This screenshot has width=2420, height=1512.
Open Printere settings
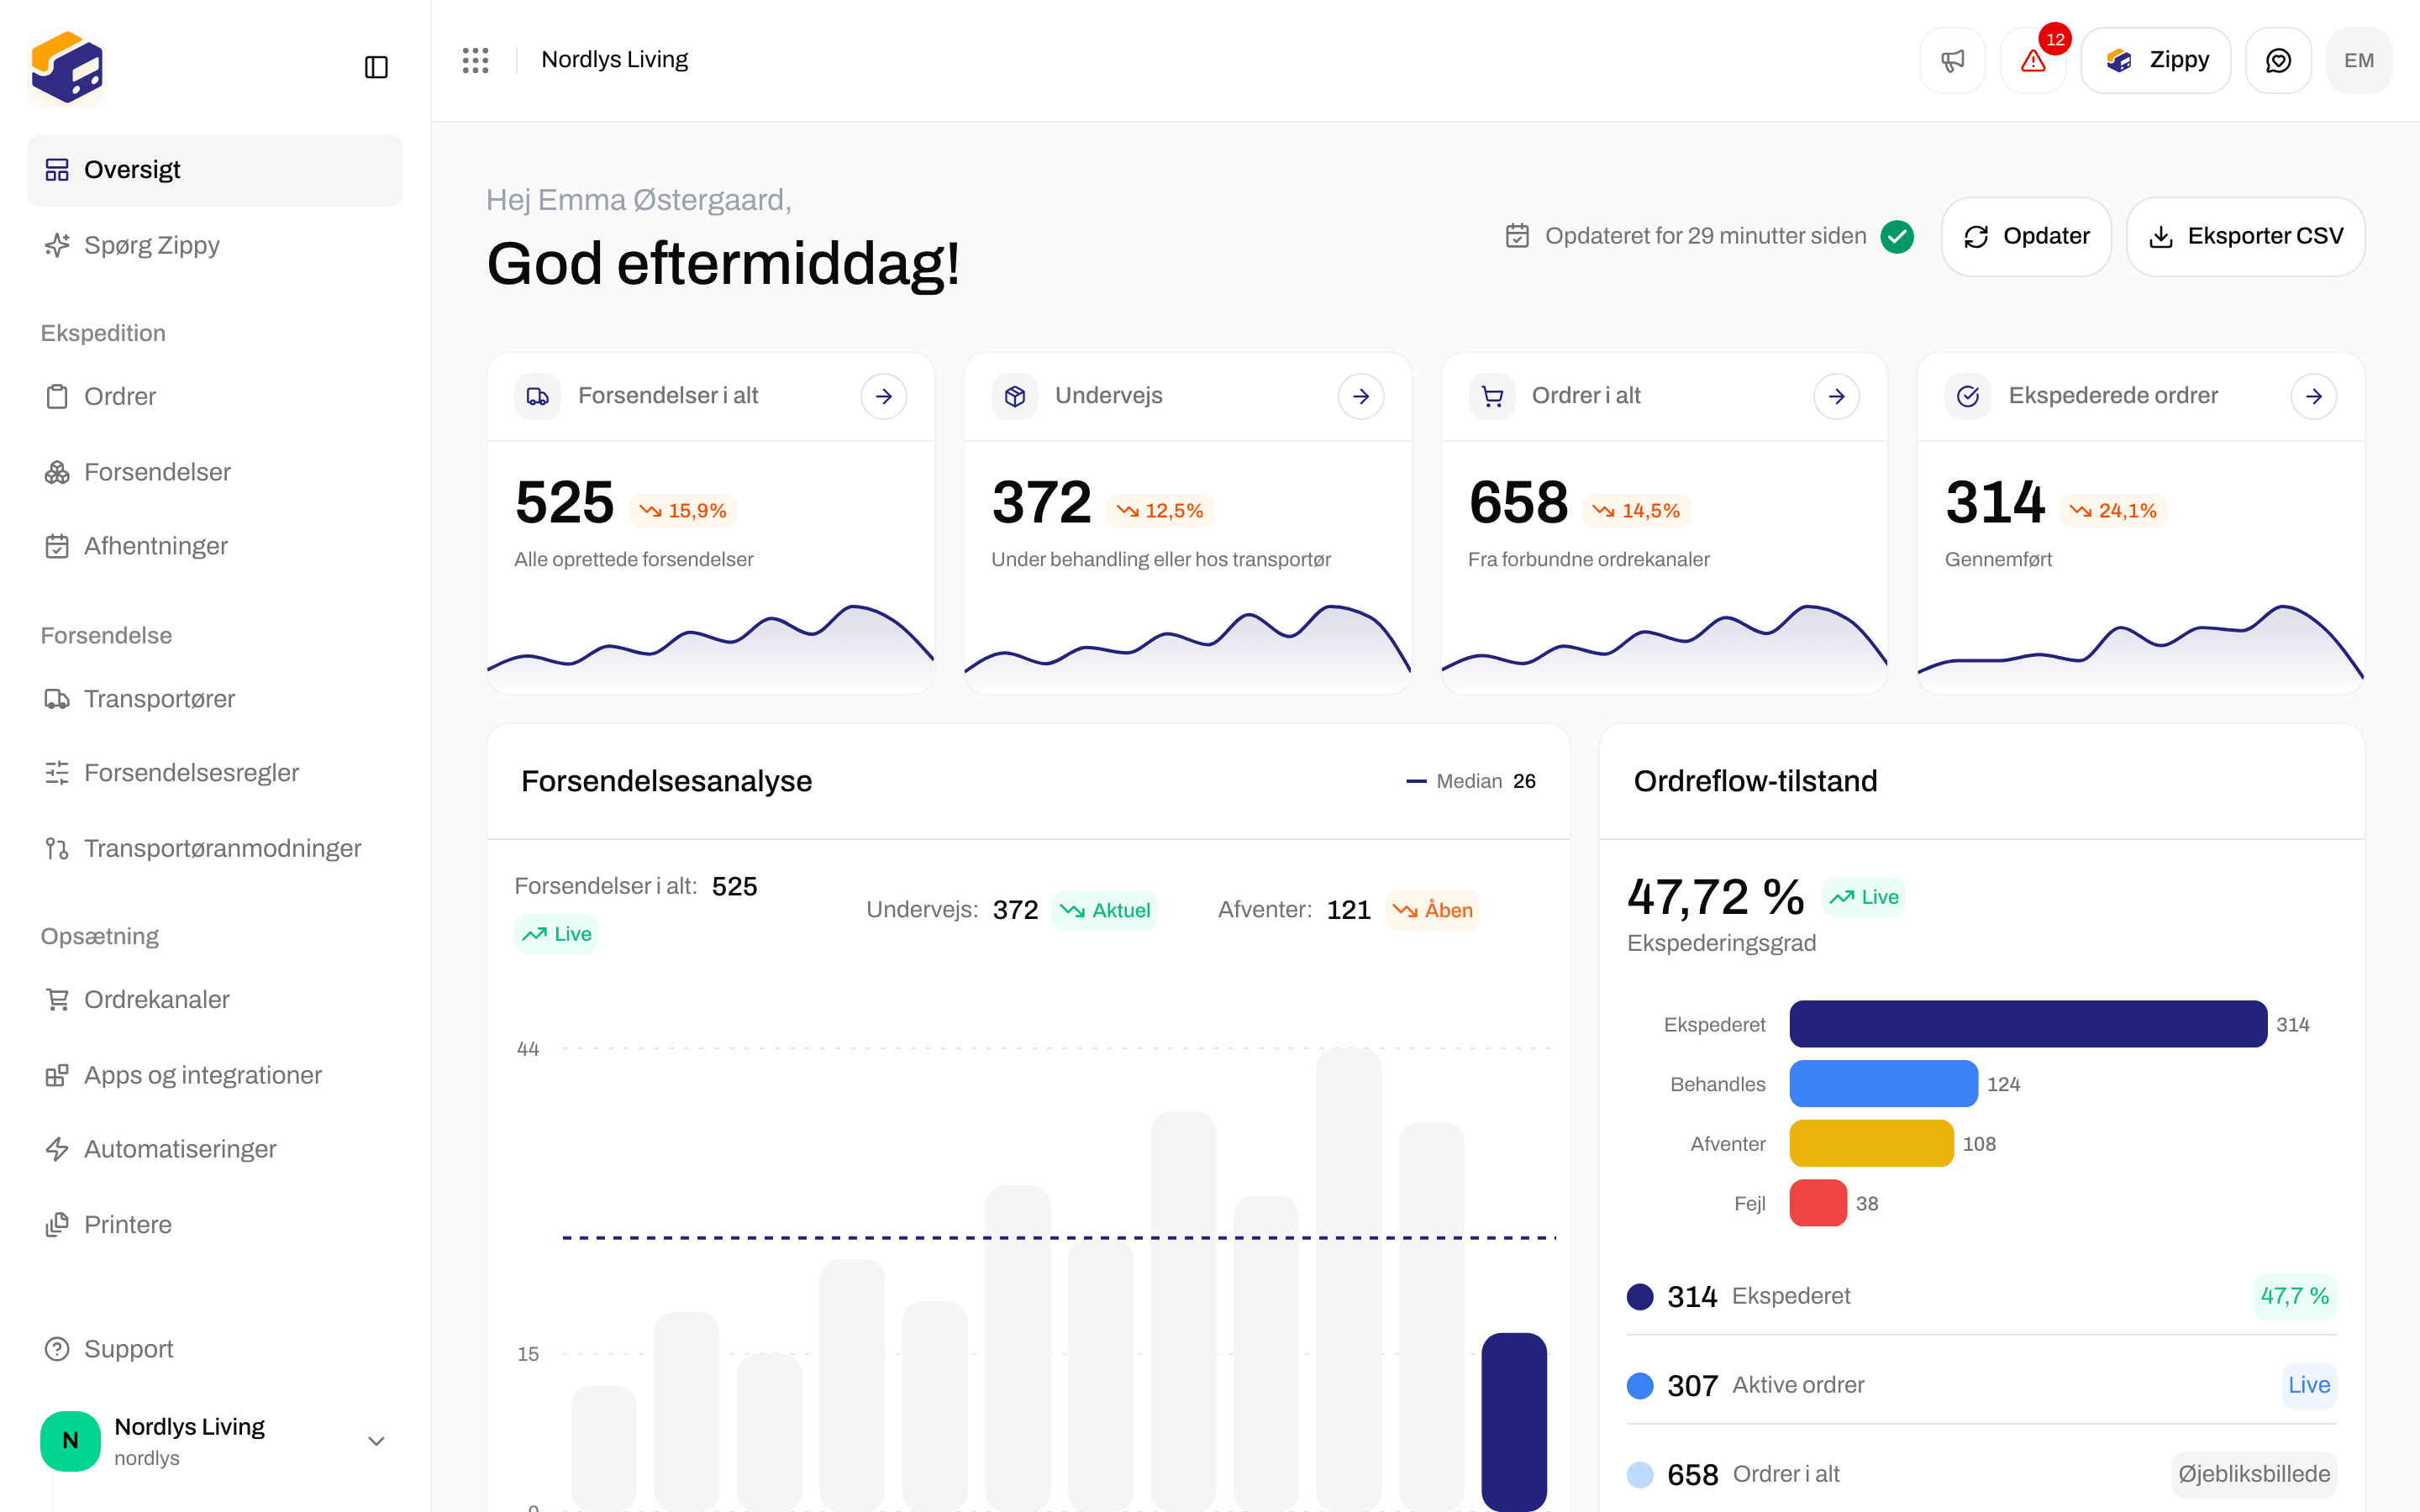215,1224
